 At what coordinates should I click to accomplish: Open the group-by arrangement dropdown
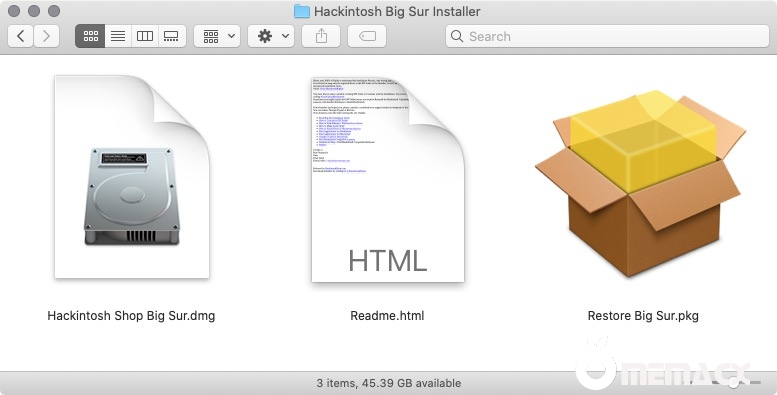tap(217, 36)
